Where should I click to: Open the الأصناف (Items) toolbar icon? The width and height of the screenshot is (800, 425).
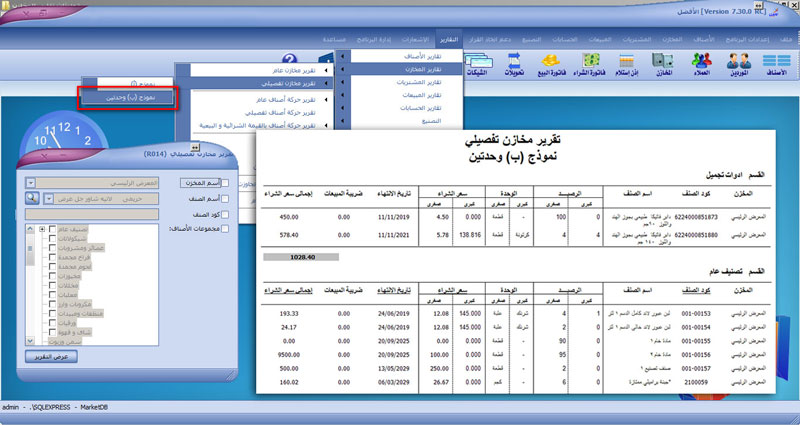(777, 65)
